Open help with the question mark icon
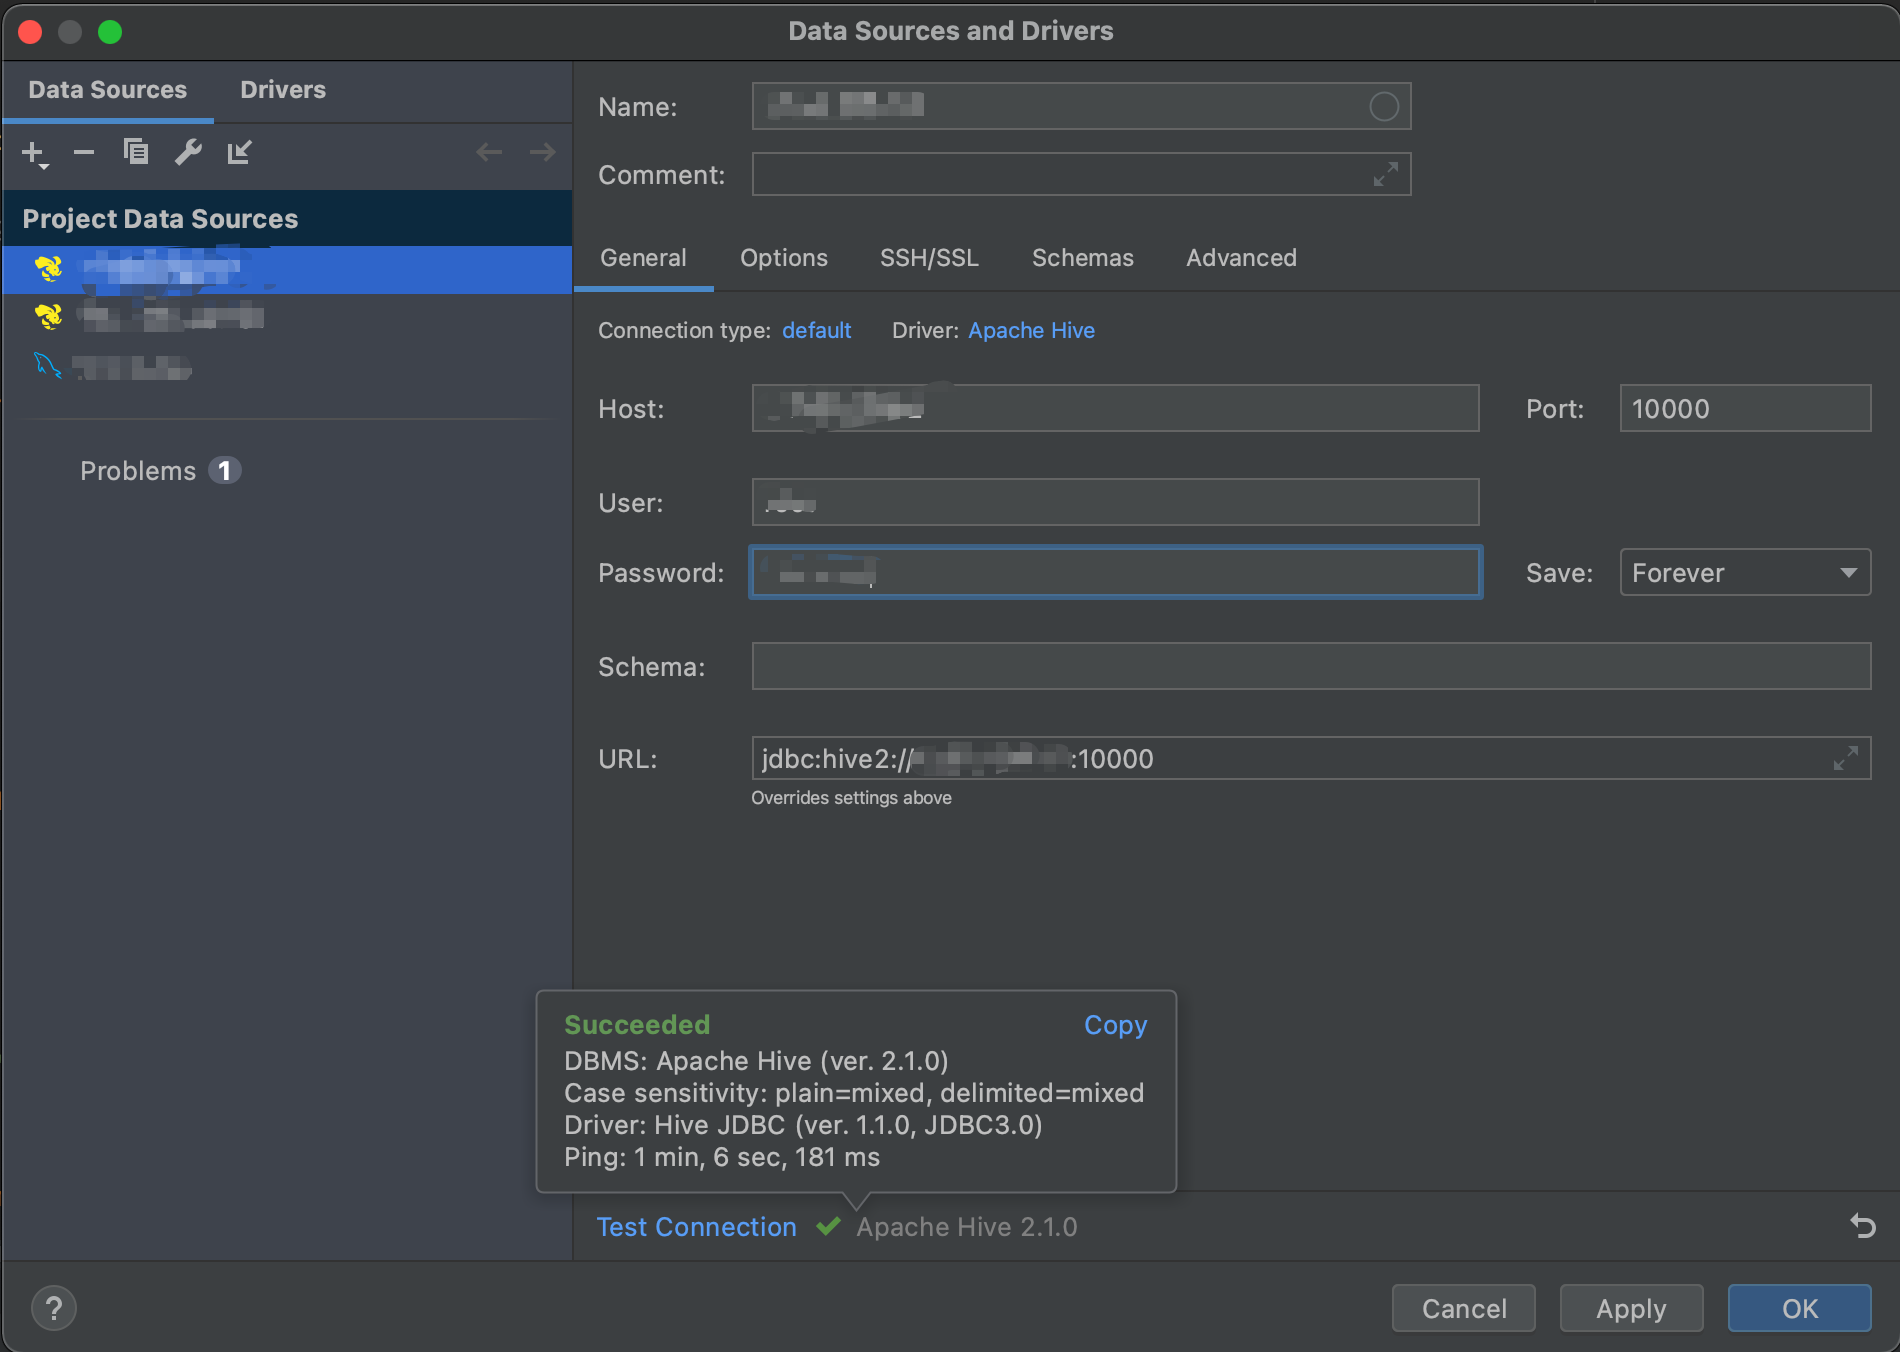Viewport: 1900px width, 1352px height. (x=53, y=1307)
